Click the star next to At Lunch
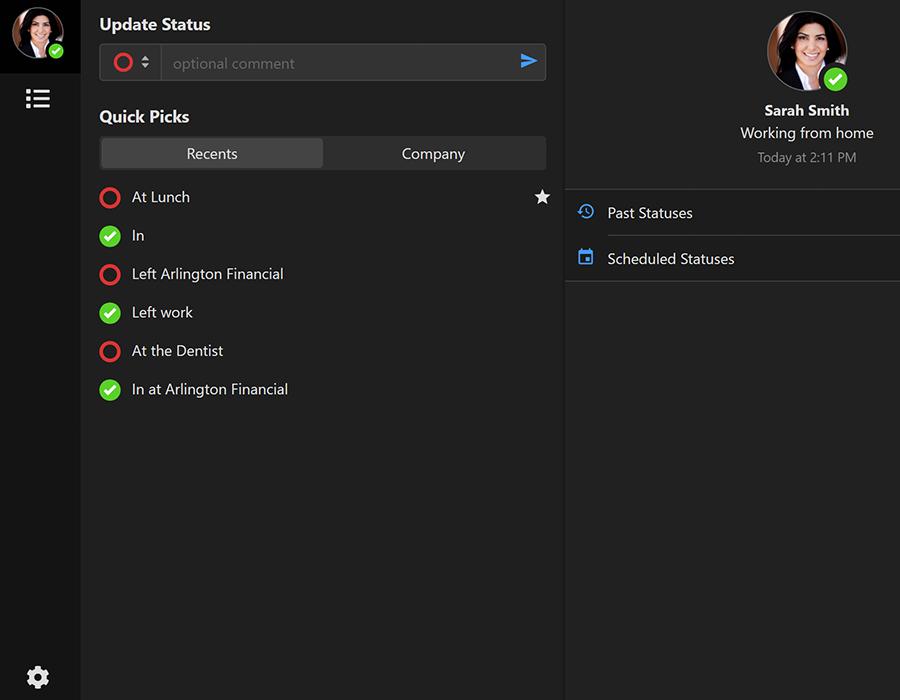Image resolution: width=900 pixels, height=700 pixels. [542, 197]
